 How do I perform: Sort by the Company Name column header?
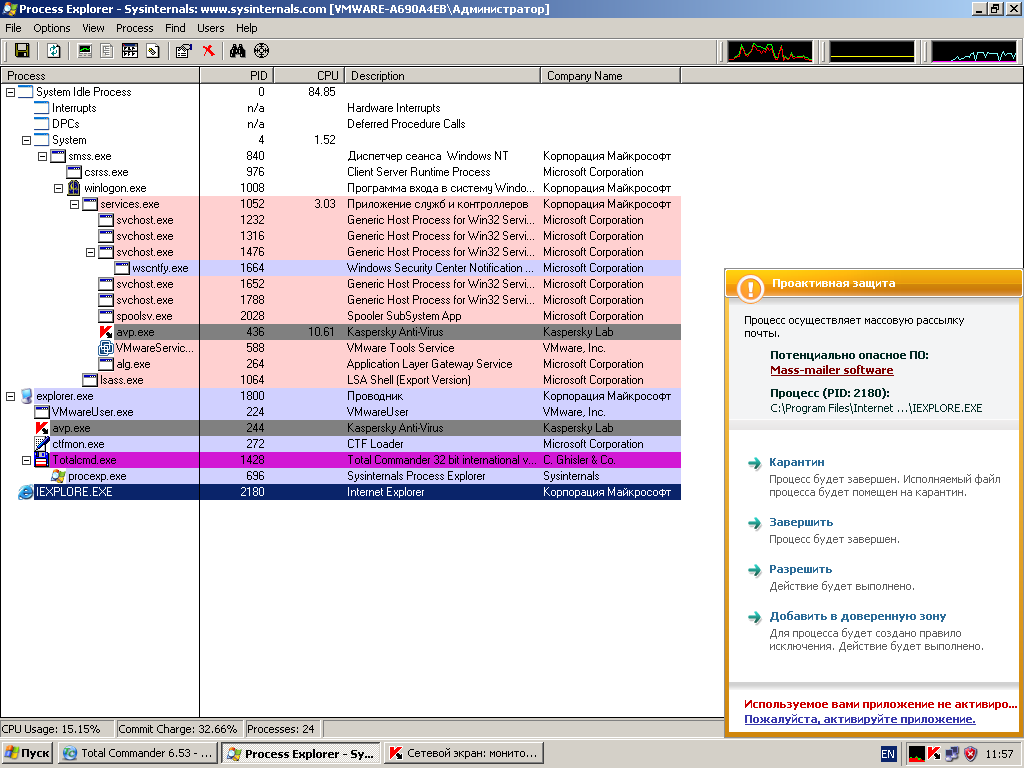click(x=611, y=76)
